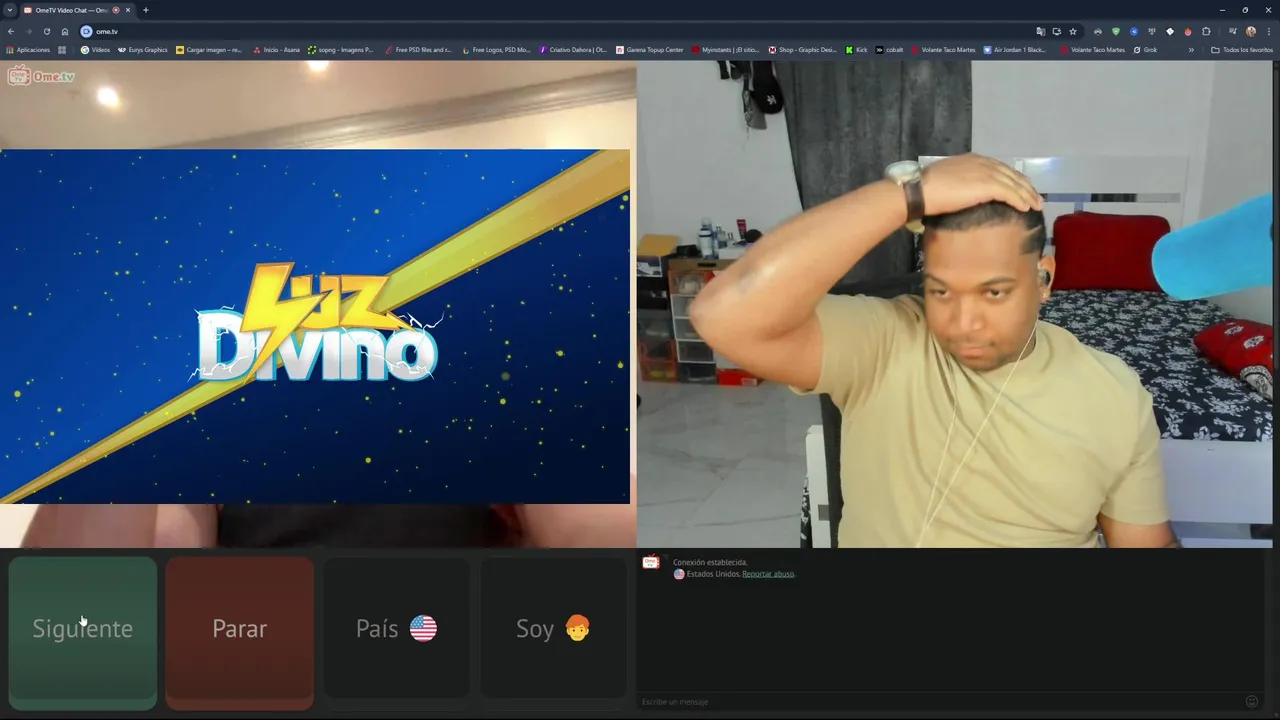Screen dimensions: 1280x720
Task: Open the tab search dropdown arrow
Action: tap(9, 10)
